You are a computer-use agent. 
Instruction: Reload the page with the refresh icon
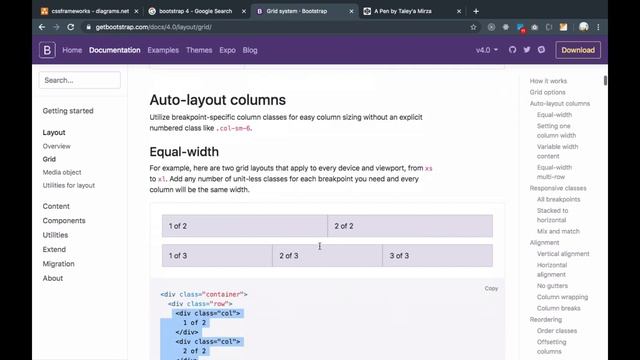pyautogui.click(x=71, y=27)
